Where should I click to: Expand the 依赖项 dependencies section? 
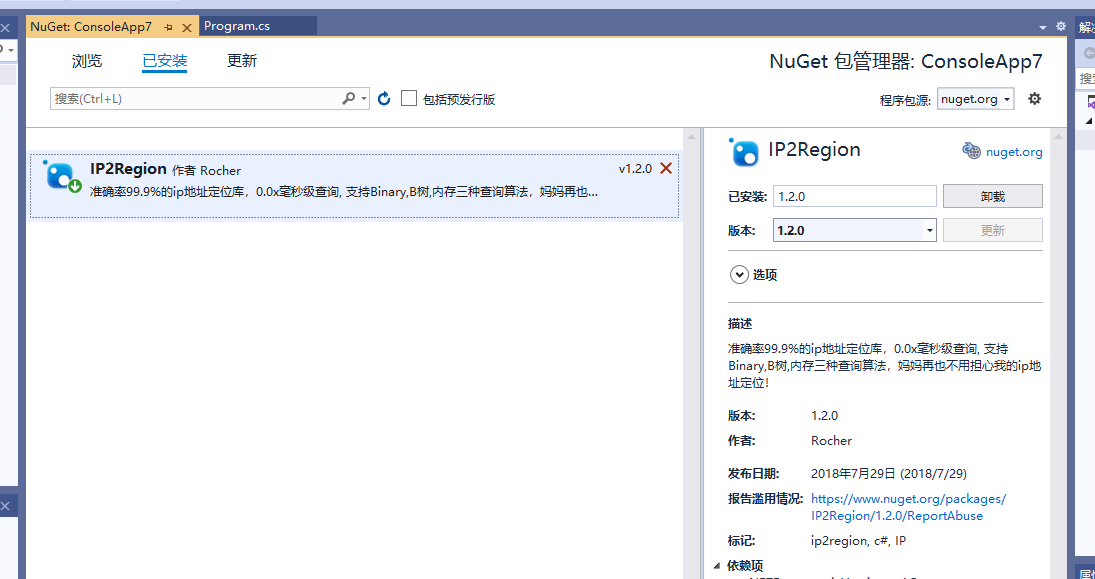pos(717,565)
